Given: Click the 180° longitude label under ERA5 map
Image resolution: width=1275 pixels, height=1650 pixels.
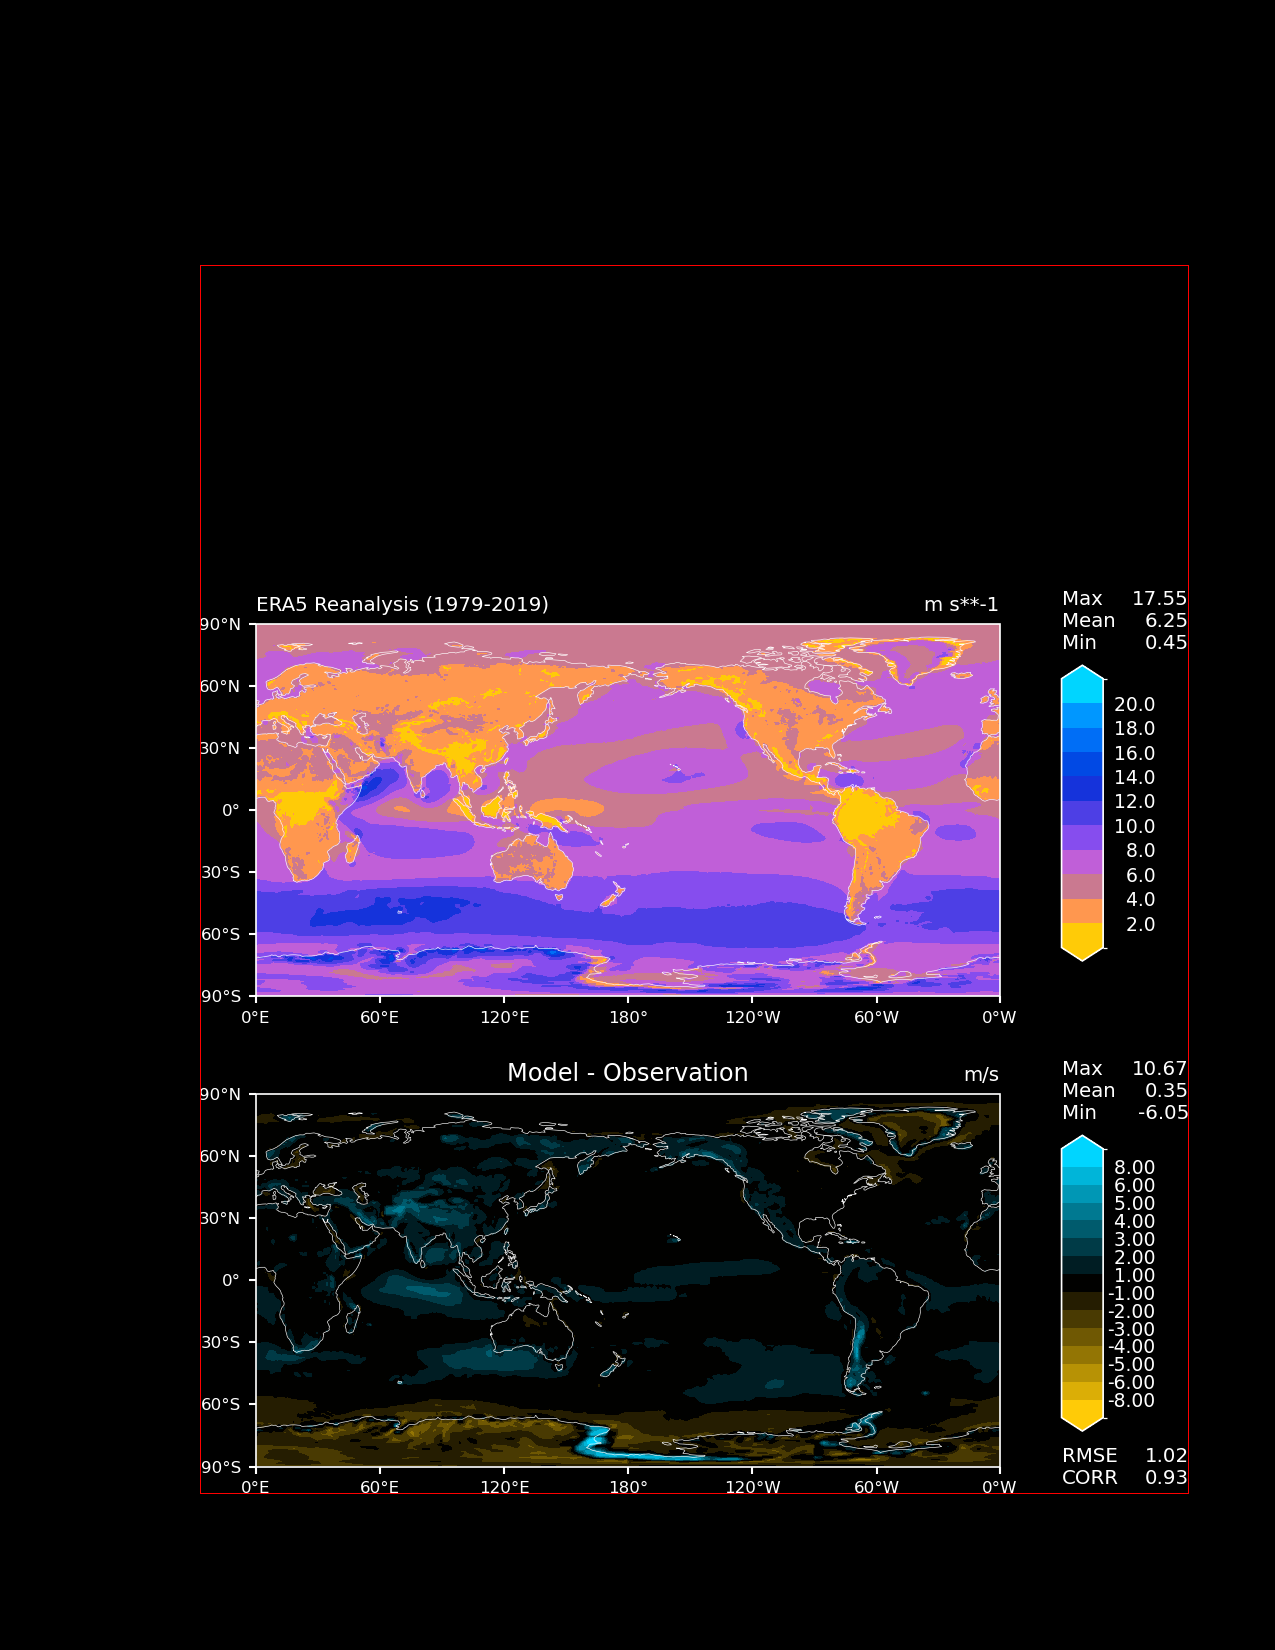Looking at the screenshot, I should pyautogui.click(x=628, y=1018).
